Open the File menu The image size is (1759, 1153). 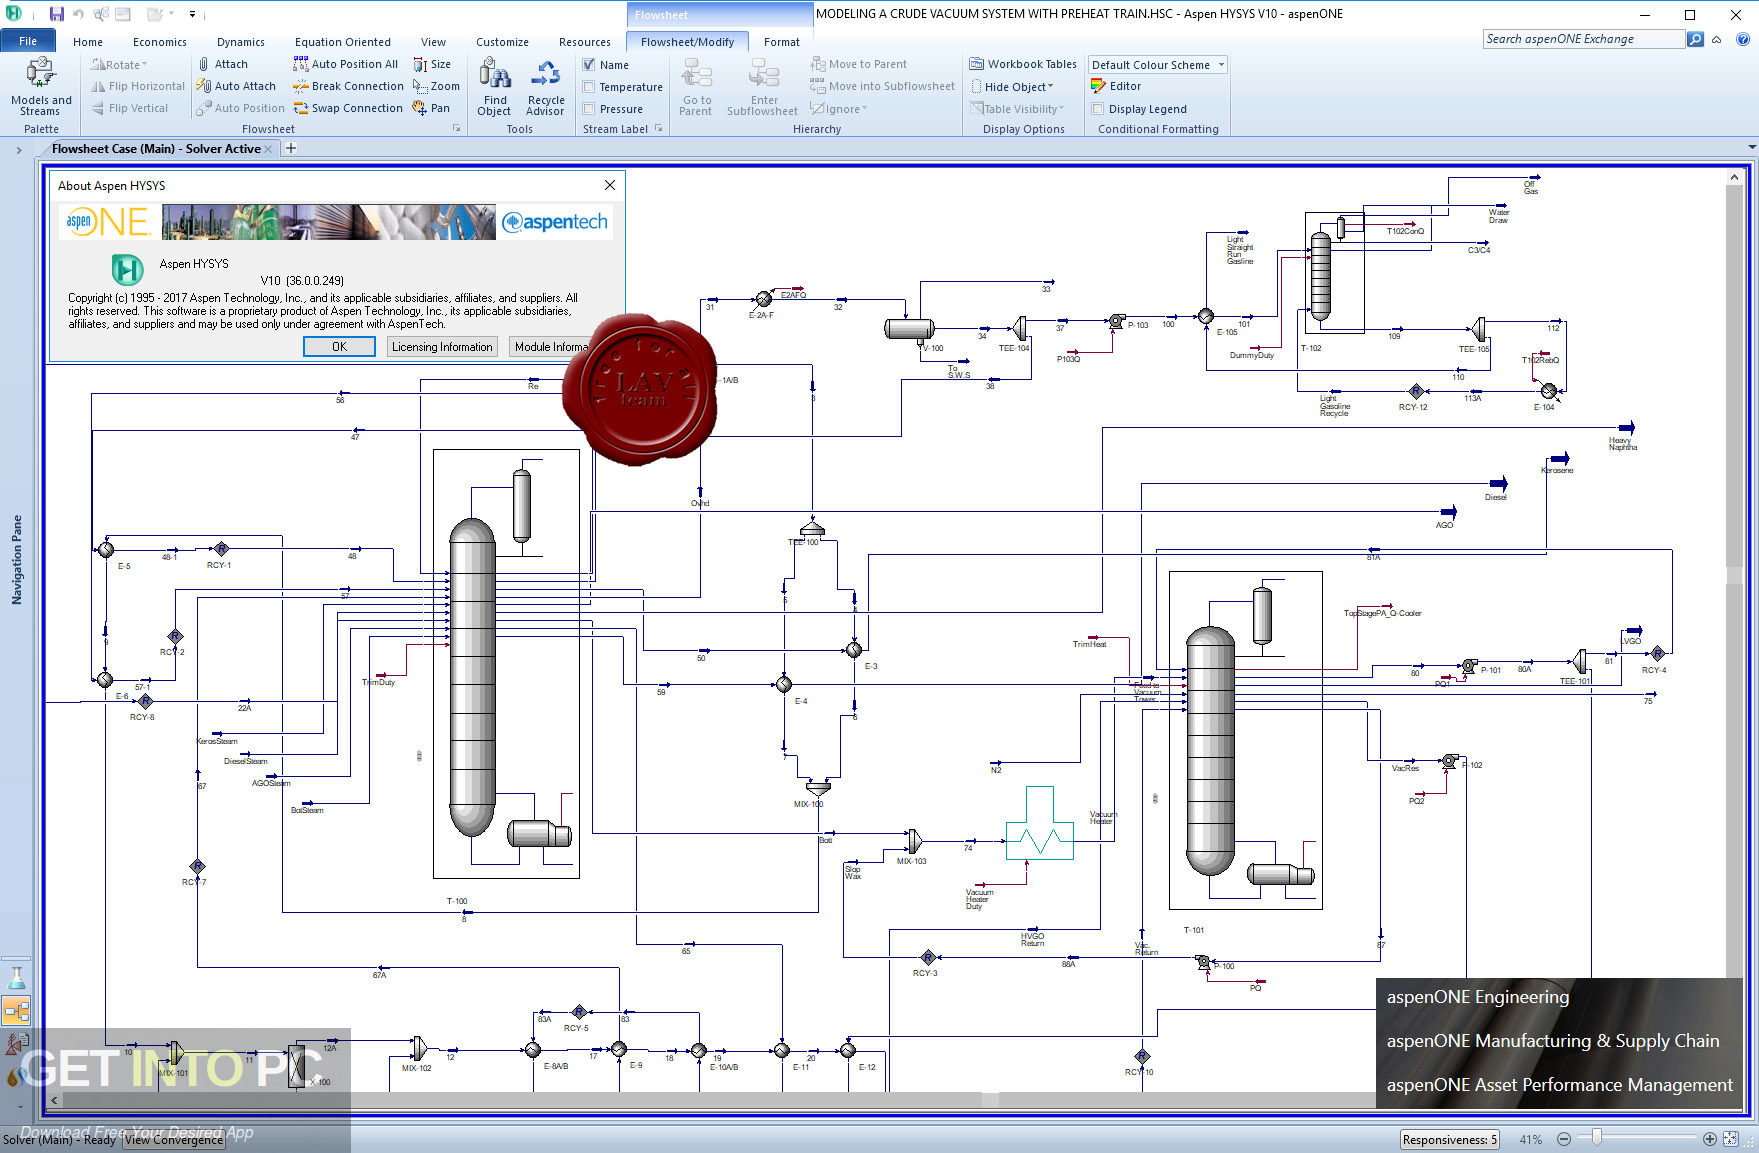pos(28,41)
